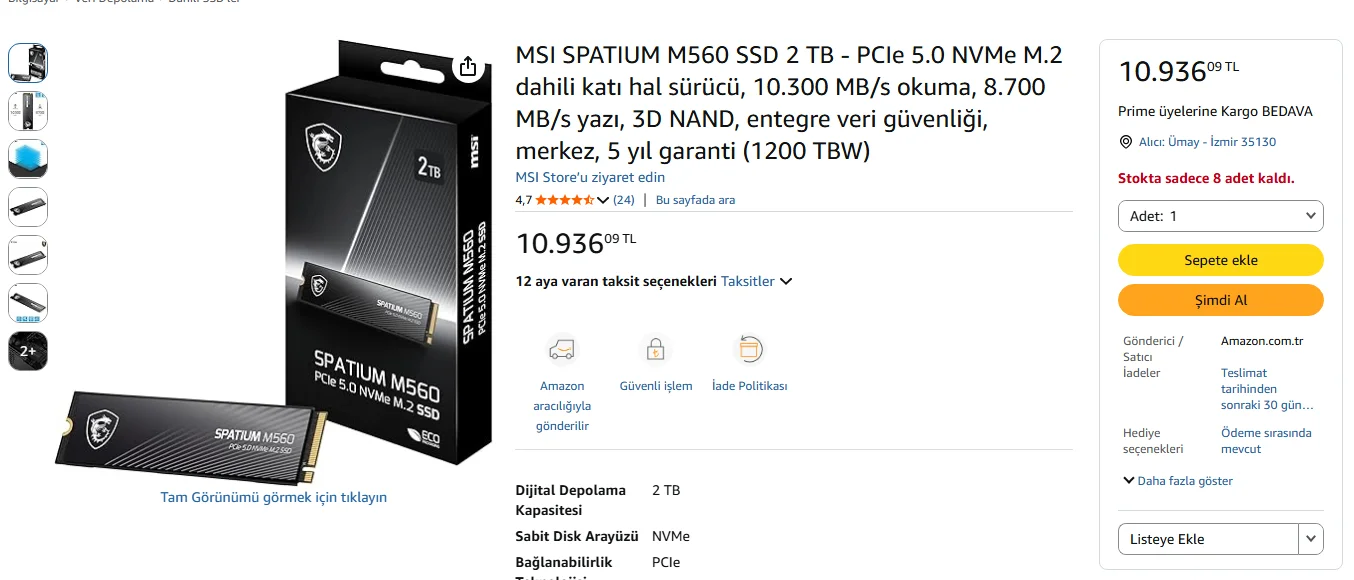The height and width of the screenshot is (580, 1354).
Task: Click the Güvenli işlem lock icon
Action: point(655,349)
